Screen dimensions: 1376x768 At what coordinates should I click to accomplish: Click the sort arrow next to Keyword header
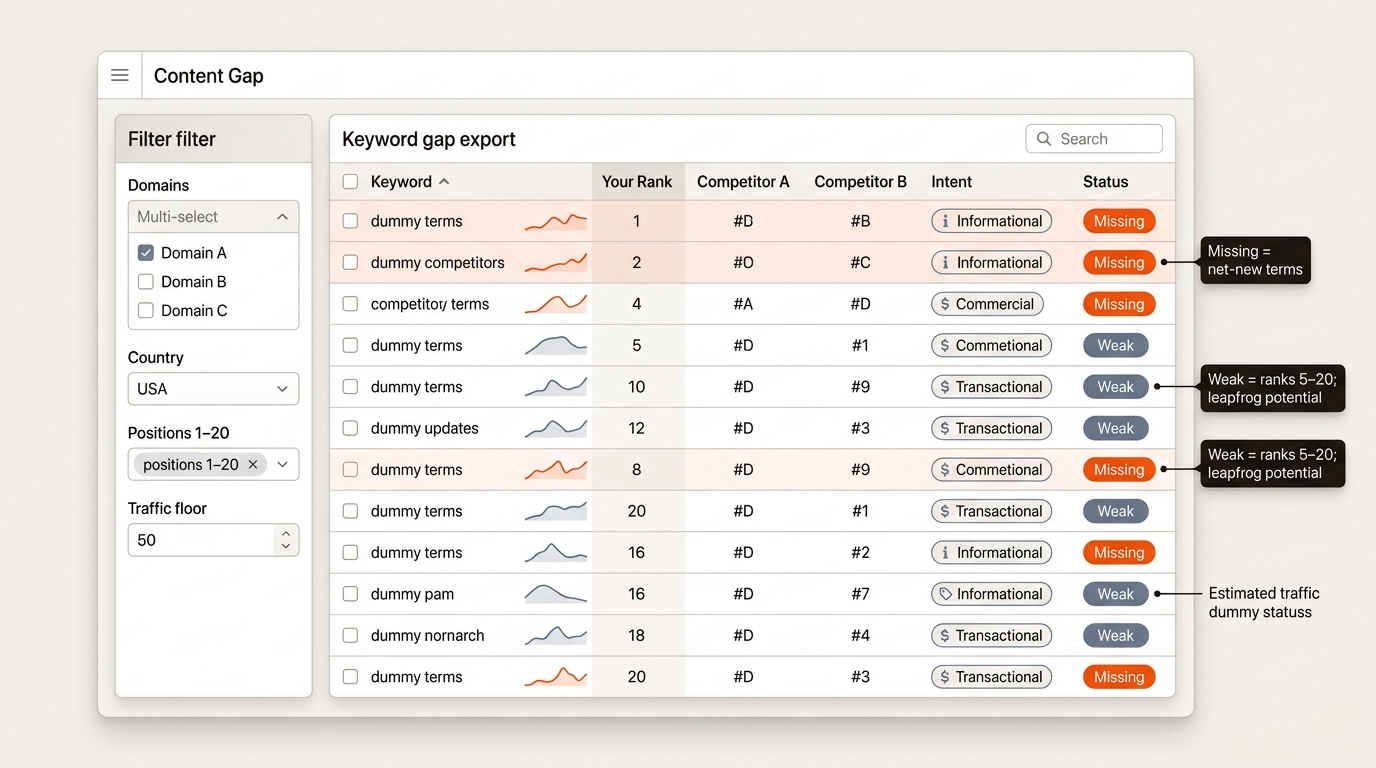(x=444, y=182)
